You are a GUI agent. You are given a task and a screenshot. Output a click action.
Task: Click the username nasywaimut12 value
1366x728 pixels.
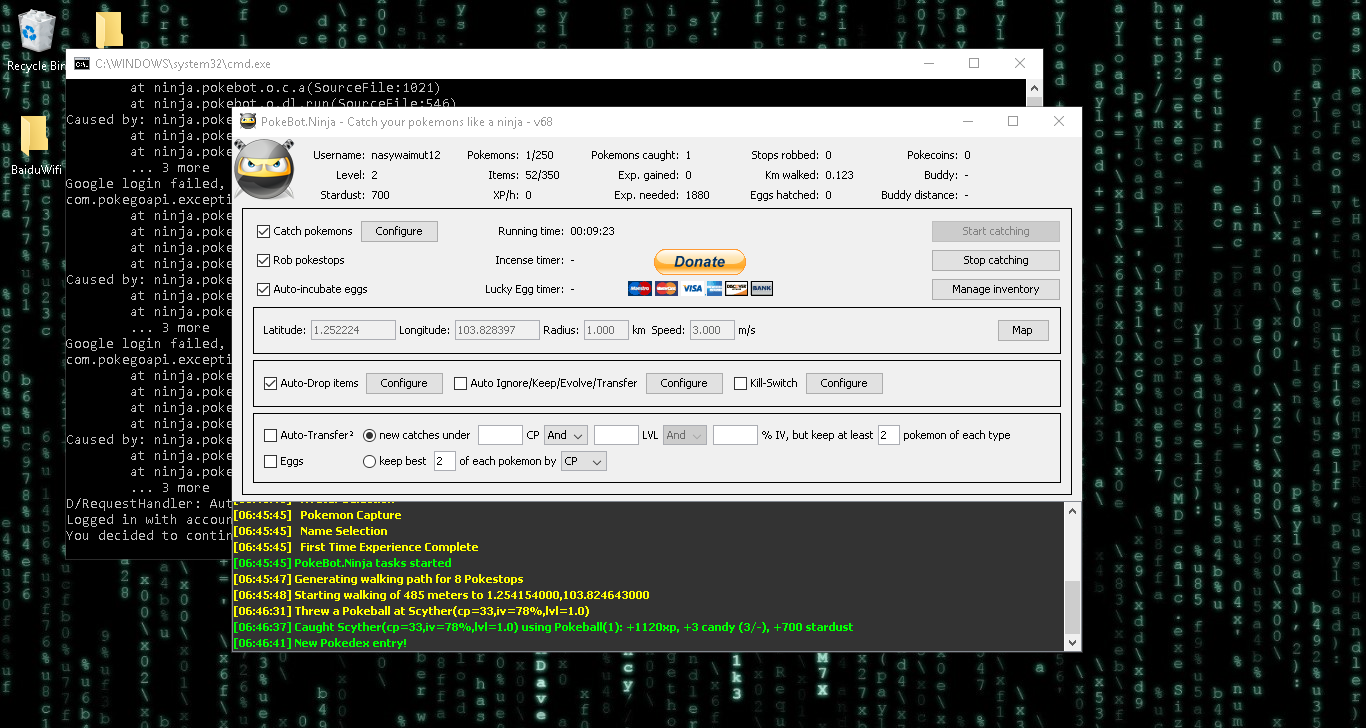(405, 155)
